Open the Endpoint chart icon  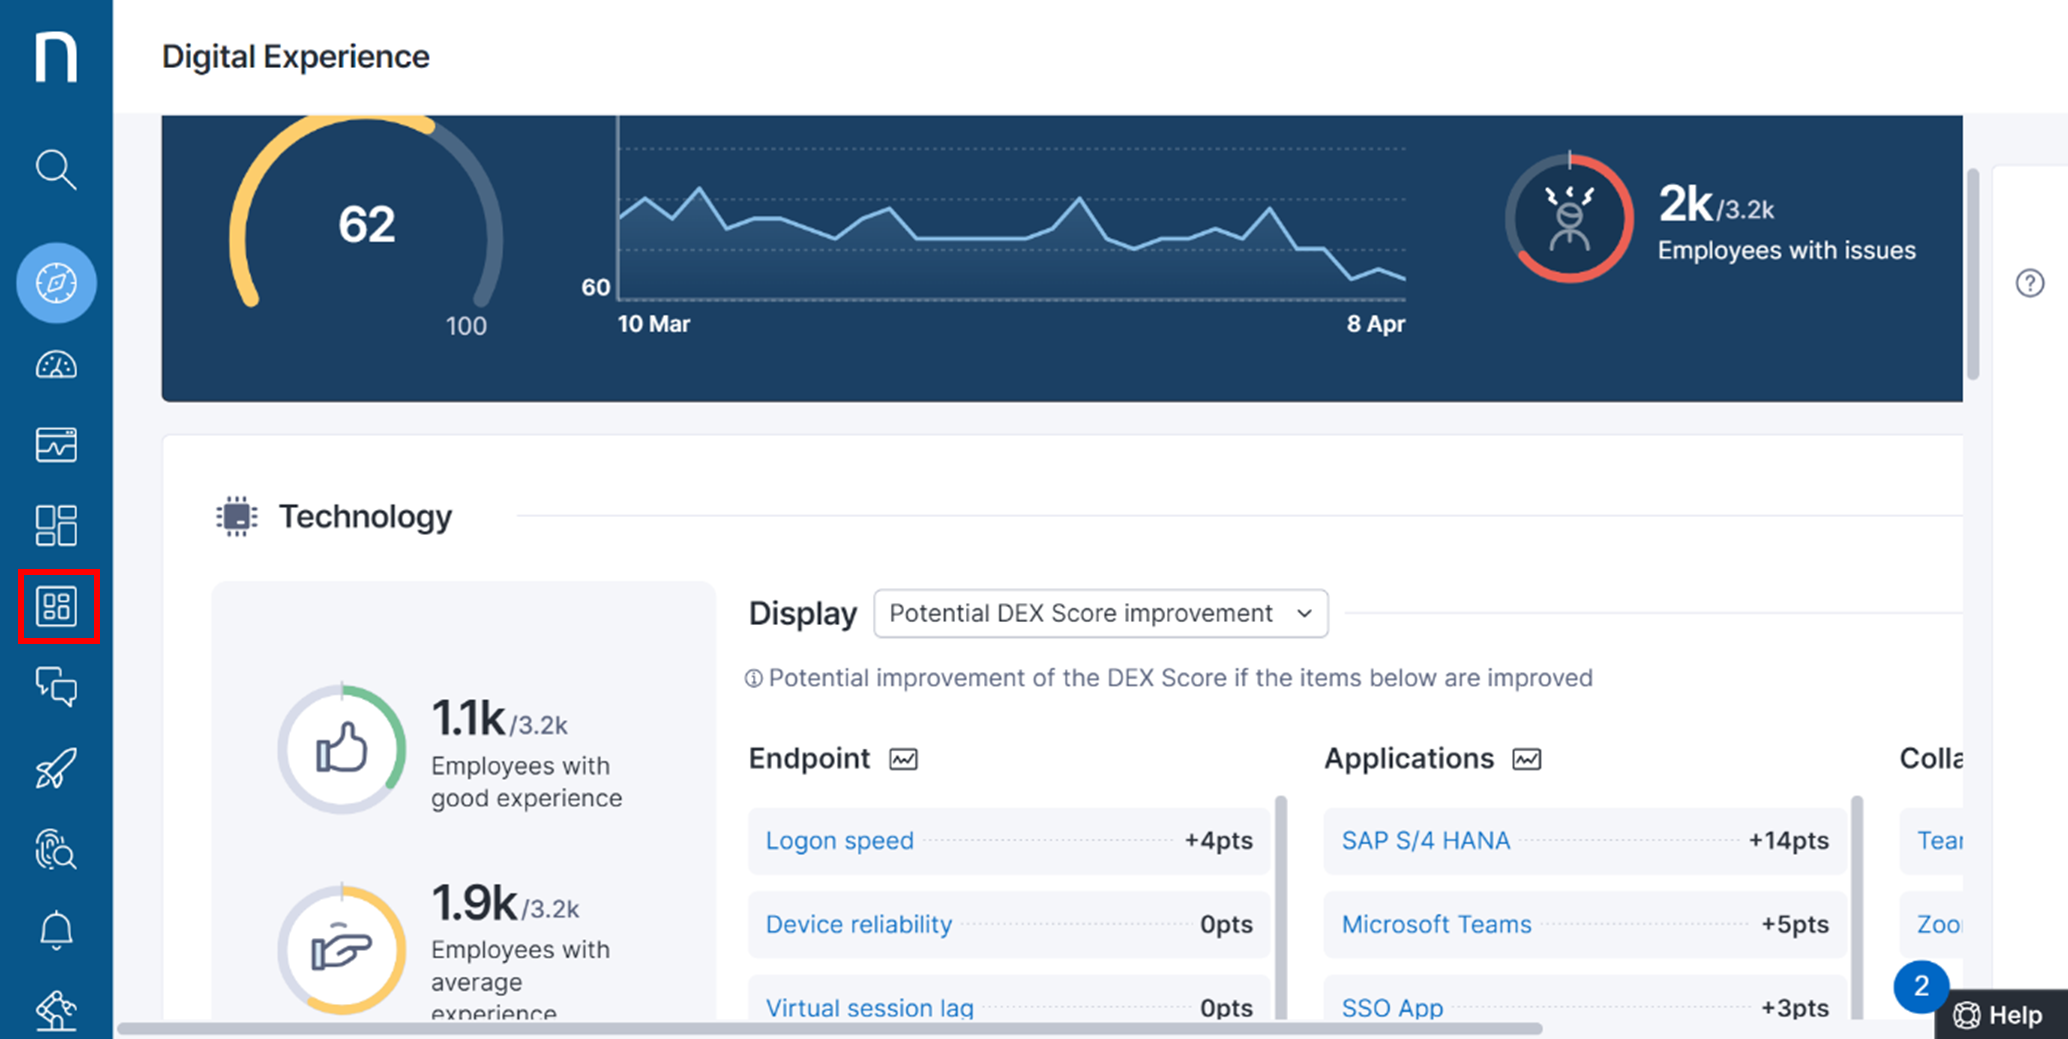pyautogui.click(x=903, y=760)
